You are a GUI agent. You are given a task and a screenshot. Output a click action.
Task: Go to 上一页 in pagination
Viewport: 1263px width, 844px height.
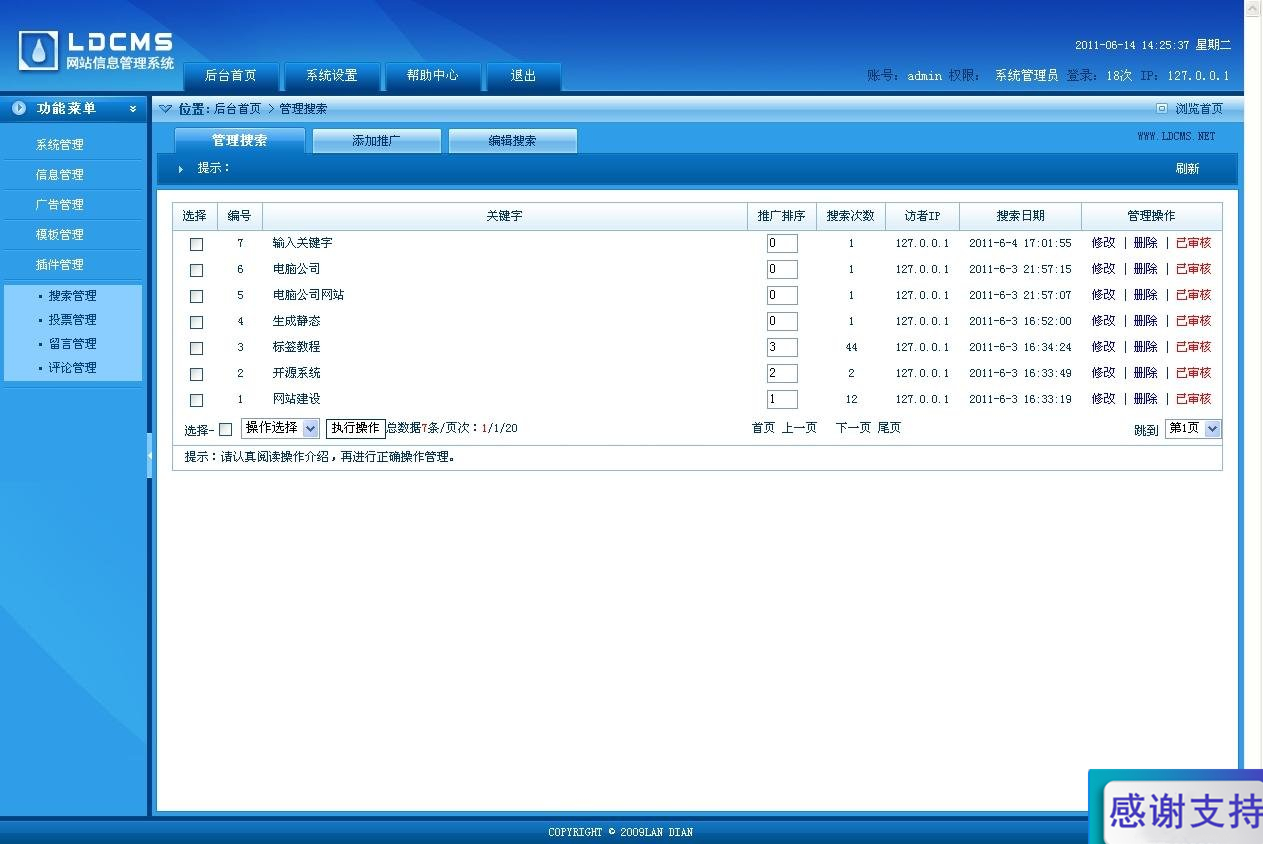(x=799, y=428)
